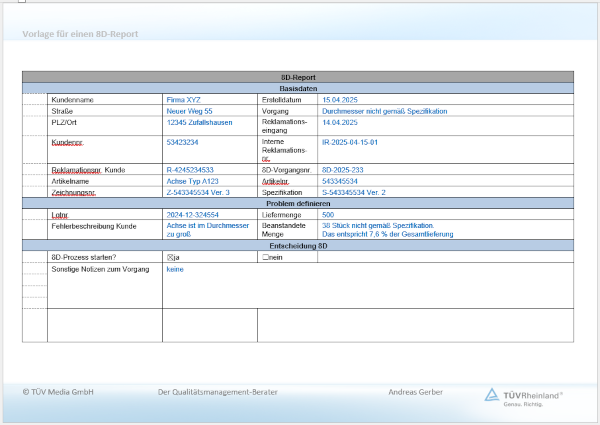
Task: Uncheck the 'ja' checkbox
Action: pyautogui.click(x=169, y=257)
